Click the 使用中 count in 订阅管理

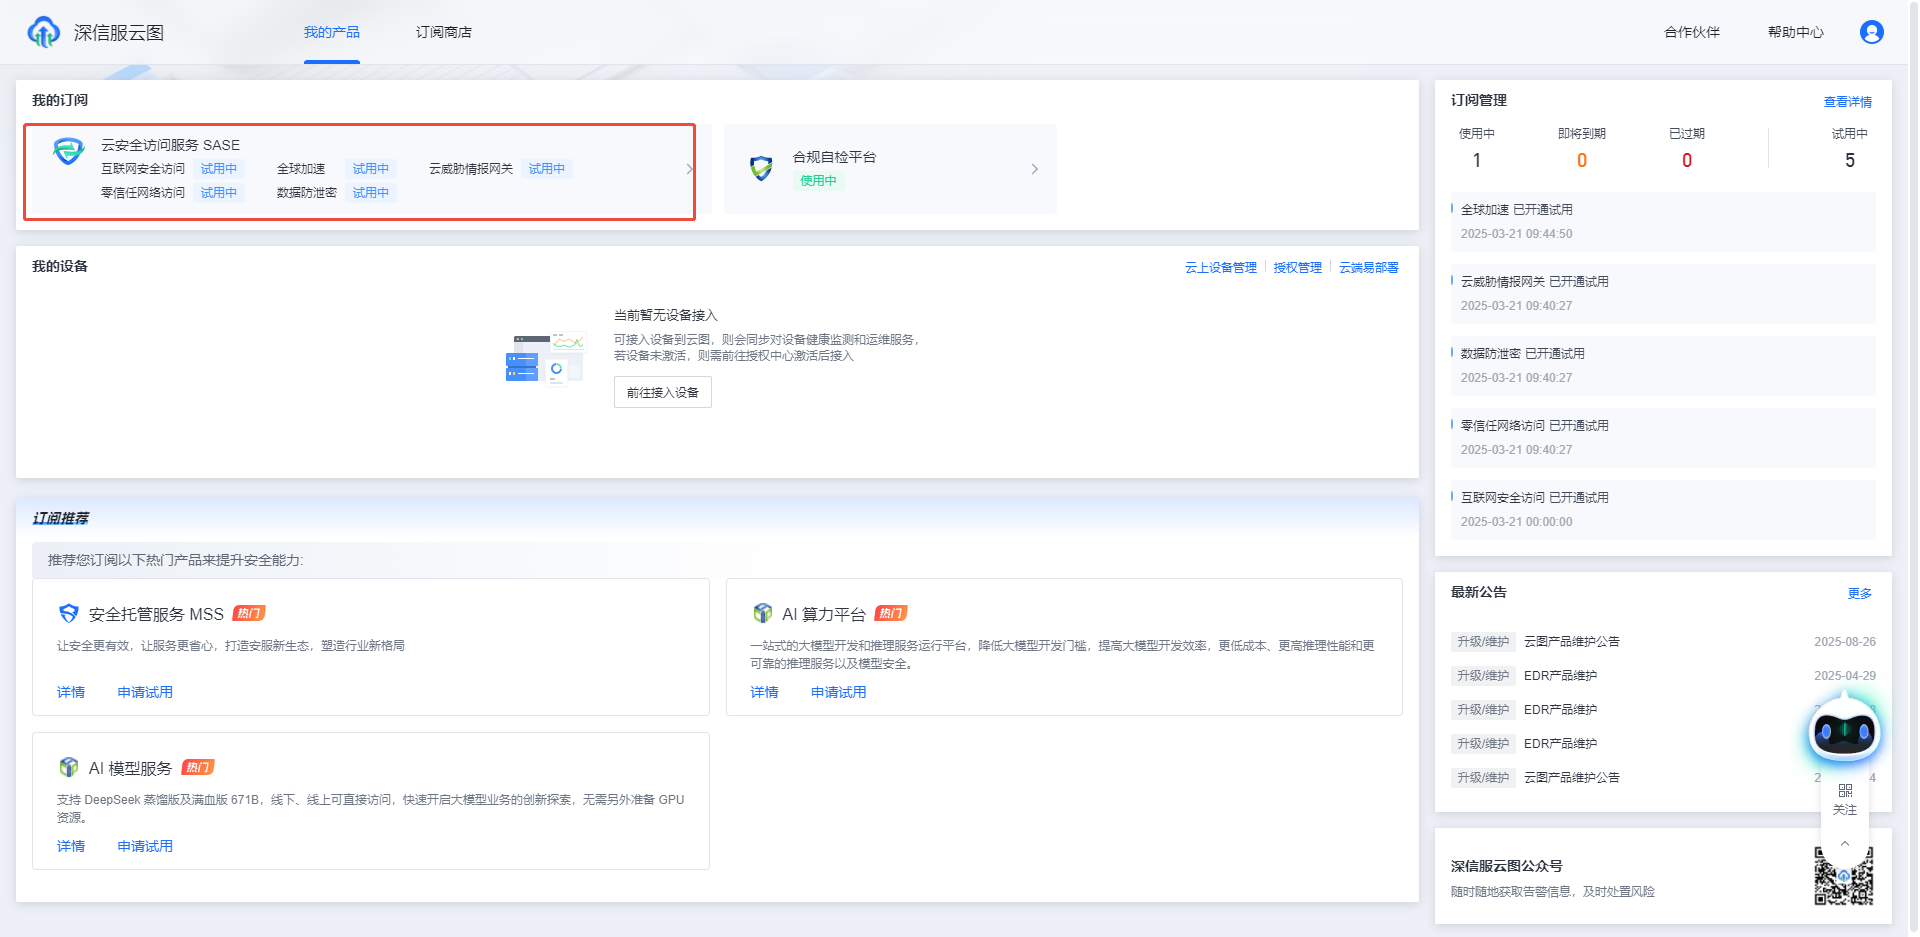pos(1477,160)
